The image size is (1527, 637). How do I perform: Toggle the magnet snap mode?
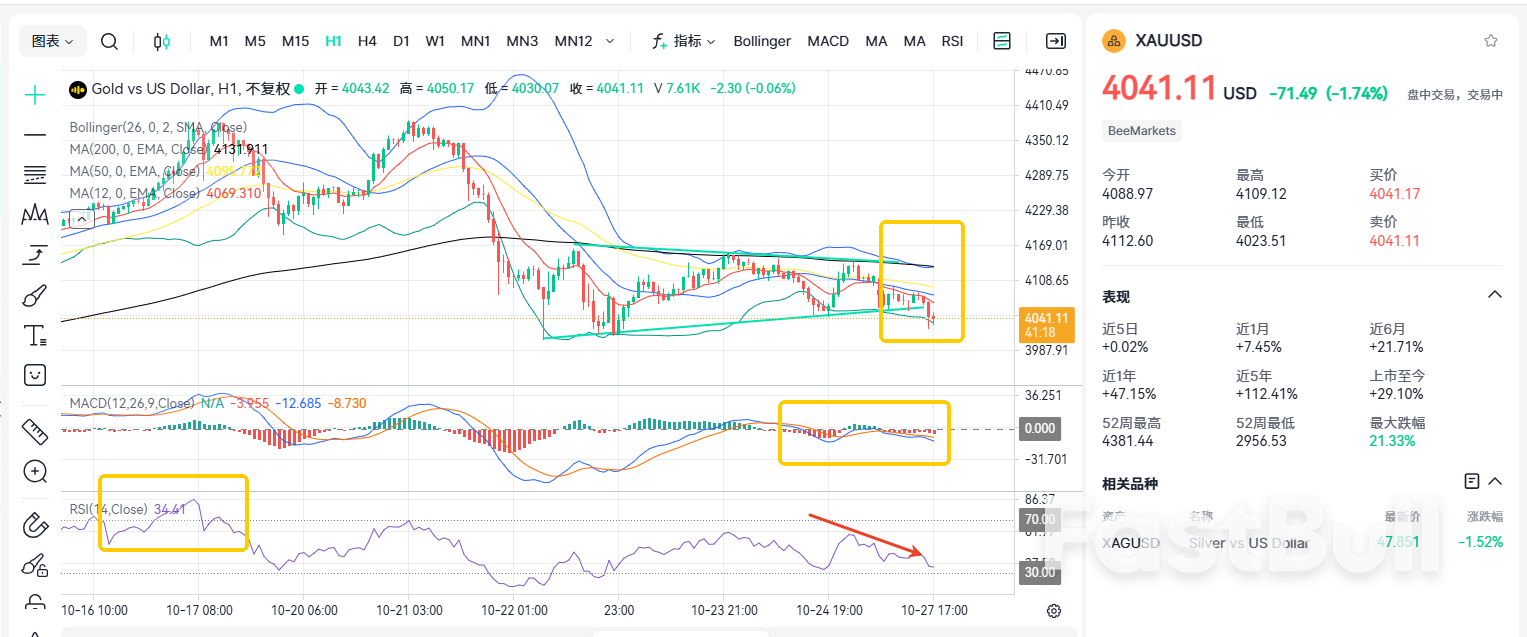[34, 523]
